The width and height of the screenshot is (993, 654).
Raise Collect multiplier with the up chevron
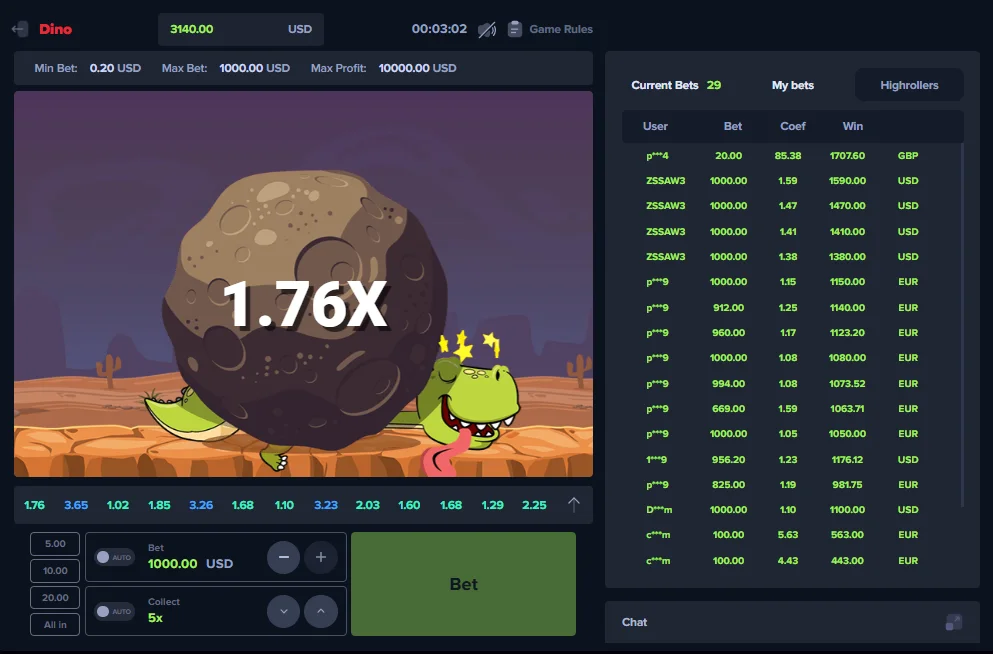(x=321, y=612)
